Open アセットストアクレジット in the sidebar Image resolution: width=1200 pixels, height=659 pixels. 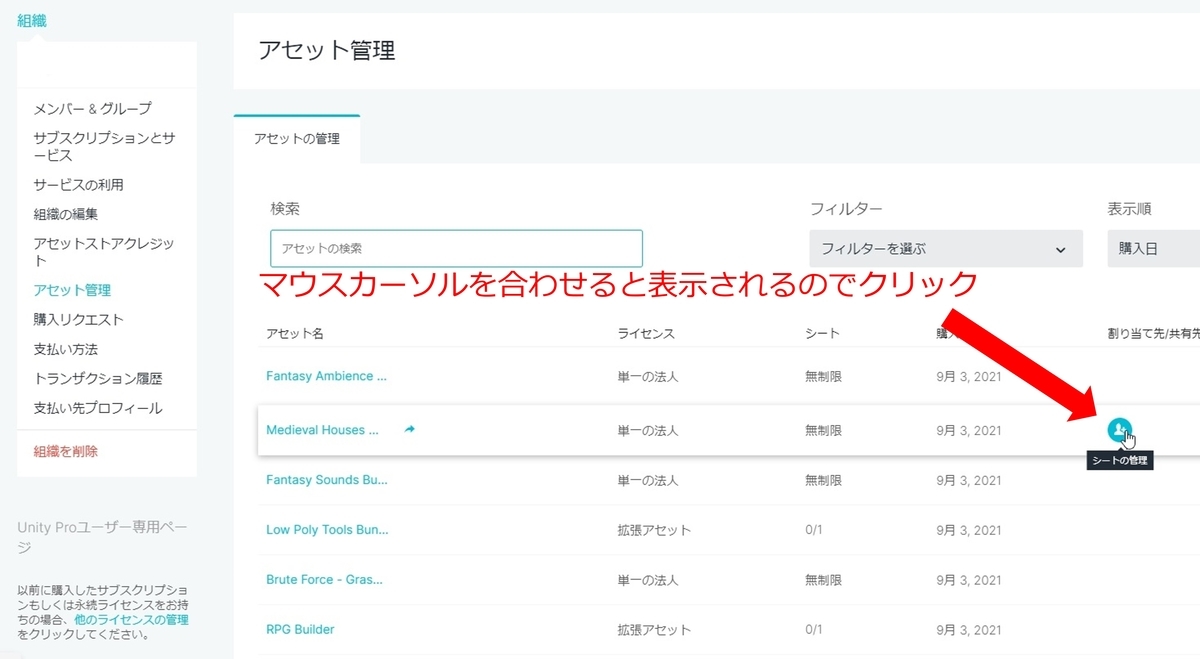[104, 252]
